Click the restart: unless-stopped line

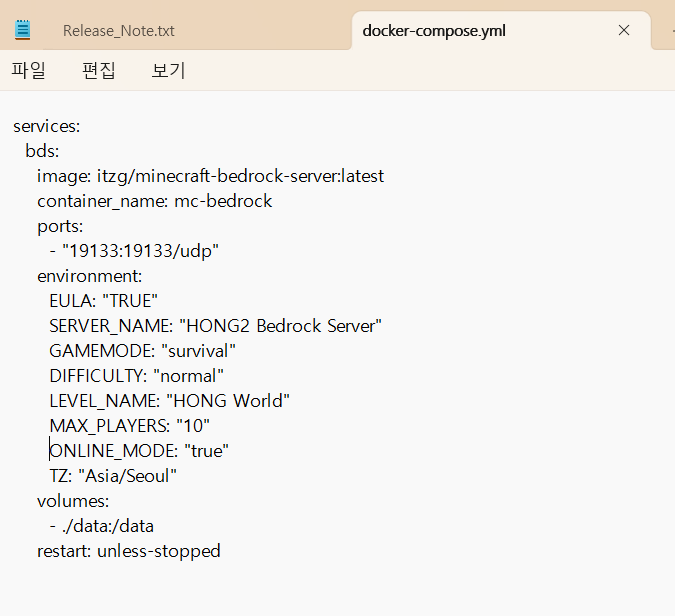tap(128, 551)
